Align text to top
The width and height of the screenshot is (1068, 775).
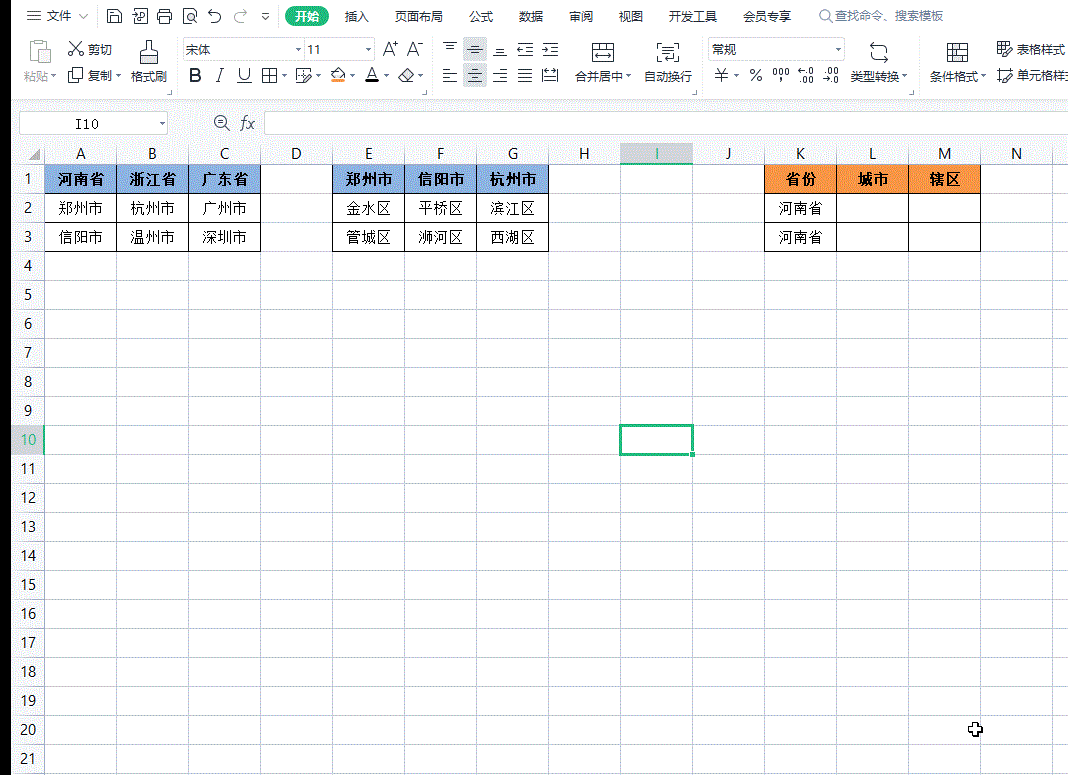[x=450, y=49]
